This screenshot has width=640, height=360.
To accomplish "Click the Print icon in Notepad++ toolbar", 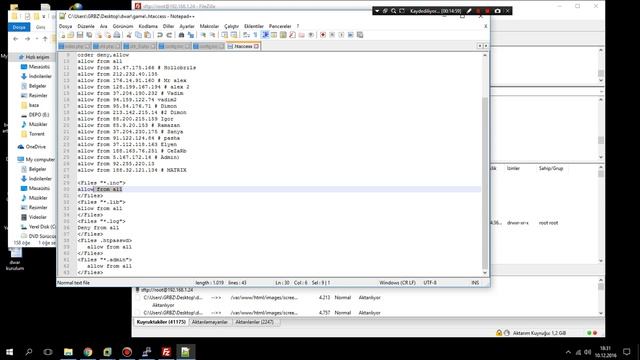I will click(117, 35).
